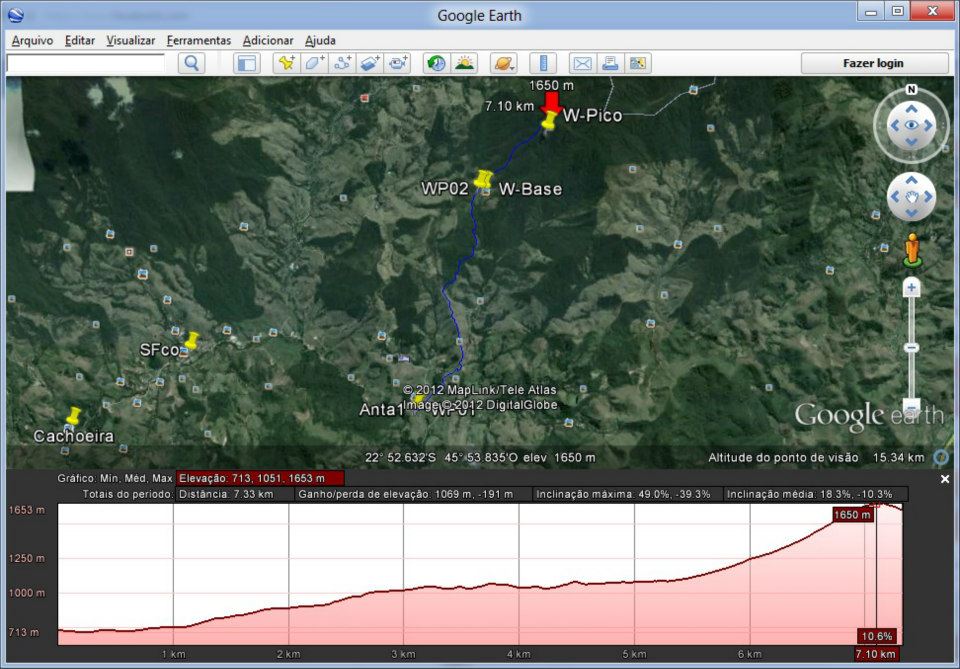Click the email envelope icon
960x669 pixels.
click(582, 63)
